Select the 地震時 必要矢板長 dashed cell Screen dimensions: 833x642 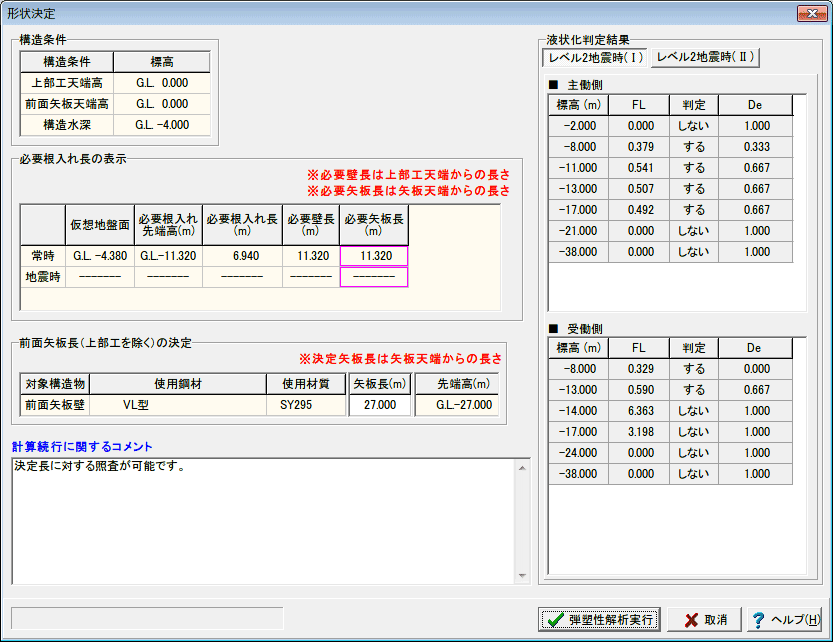[374, 277]
